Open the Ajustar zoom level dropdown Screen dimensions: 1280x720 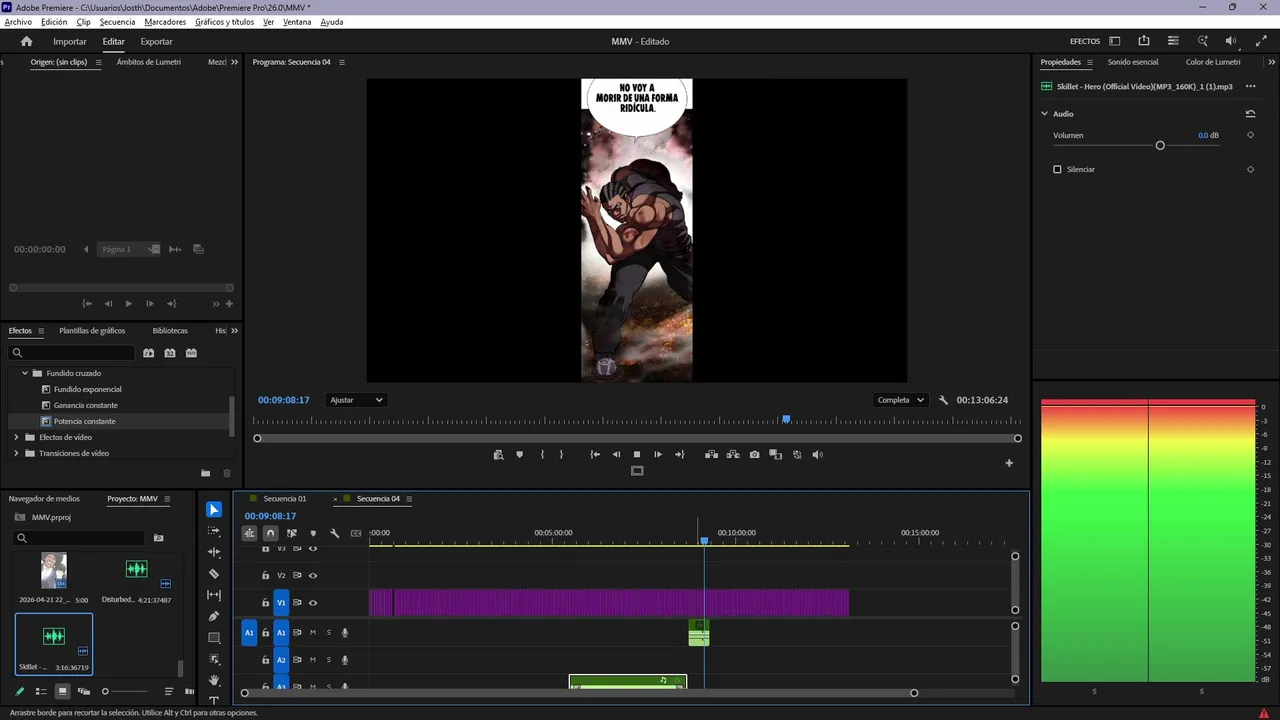pos(357,400)
